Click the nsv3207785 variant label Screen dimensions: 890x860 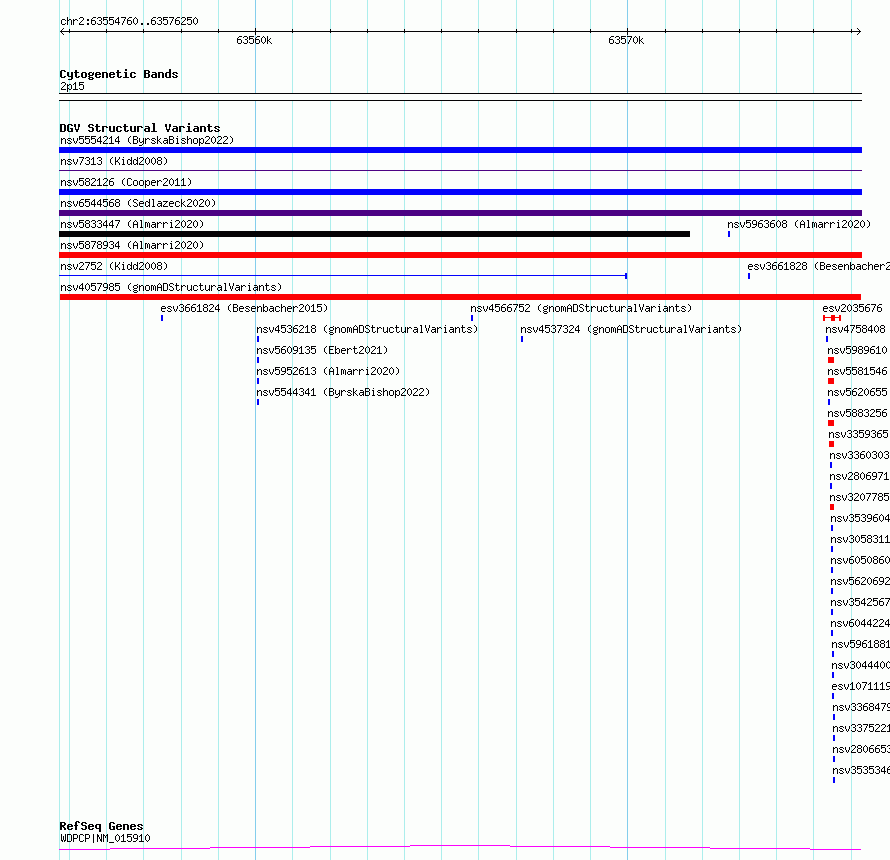tap(859, 497)
